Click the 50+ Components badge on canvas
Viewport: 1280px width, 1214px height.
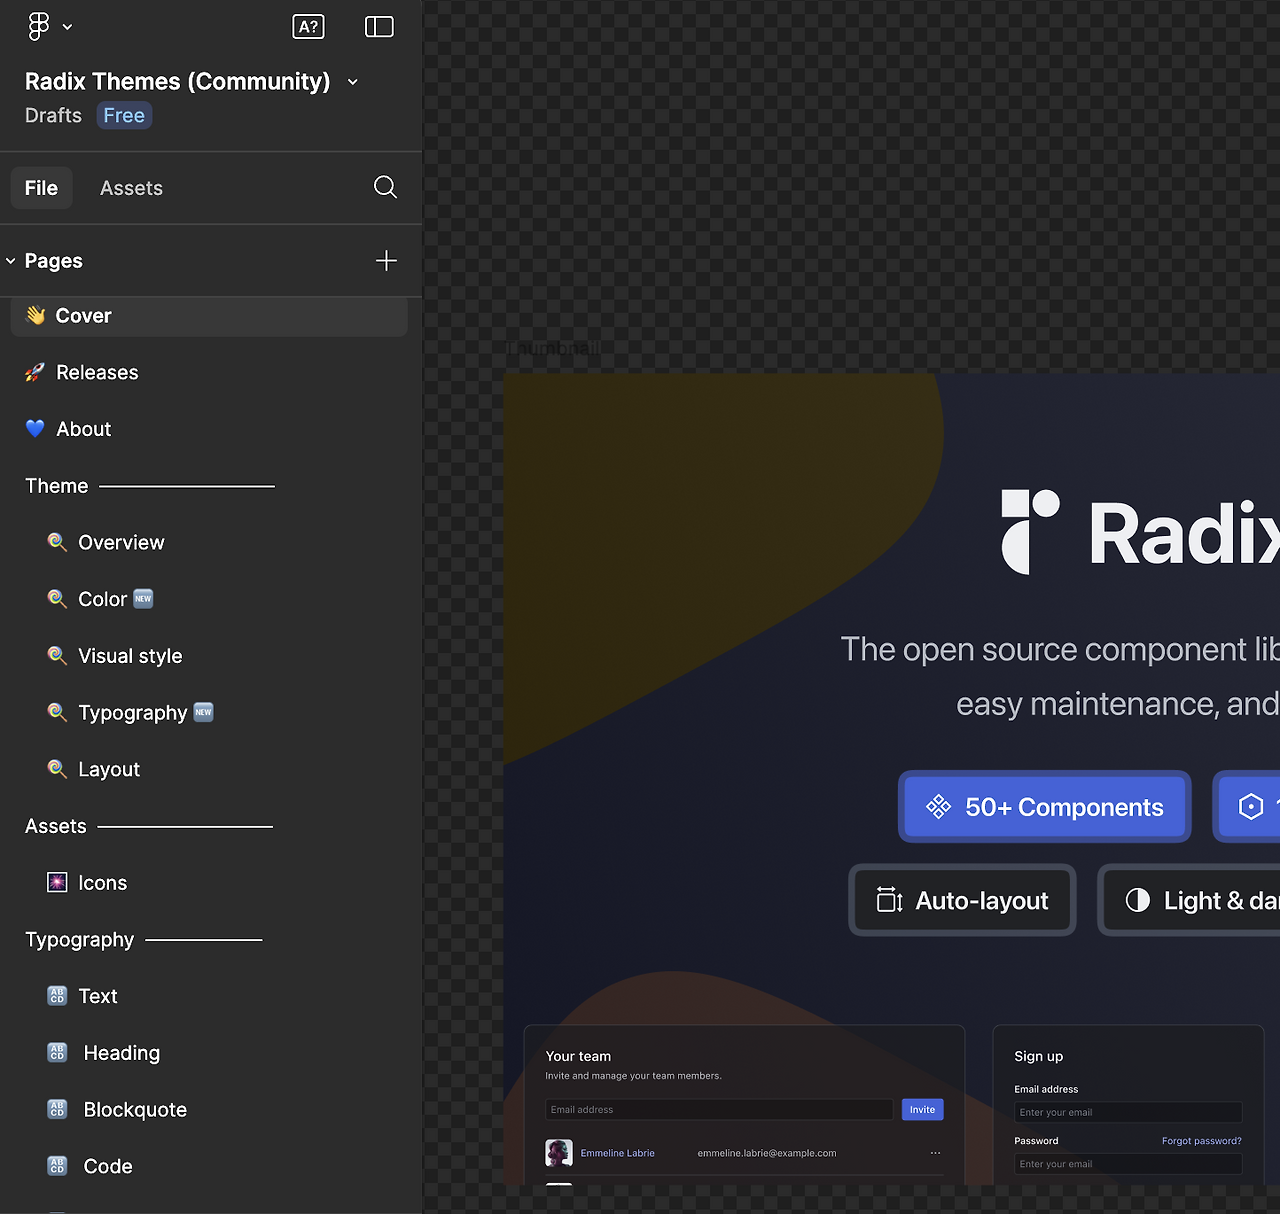[1045, 807]
